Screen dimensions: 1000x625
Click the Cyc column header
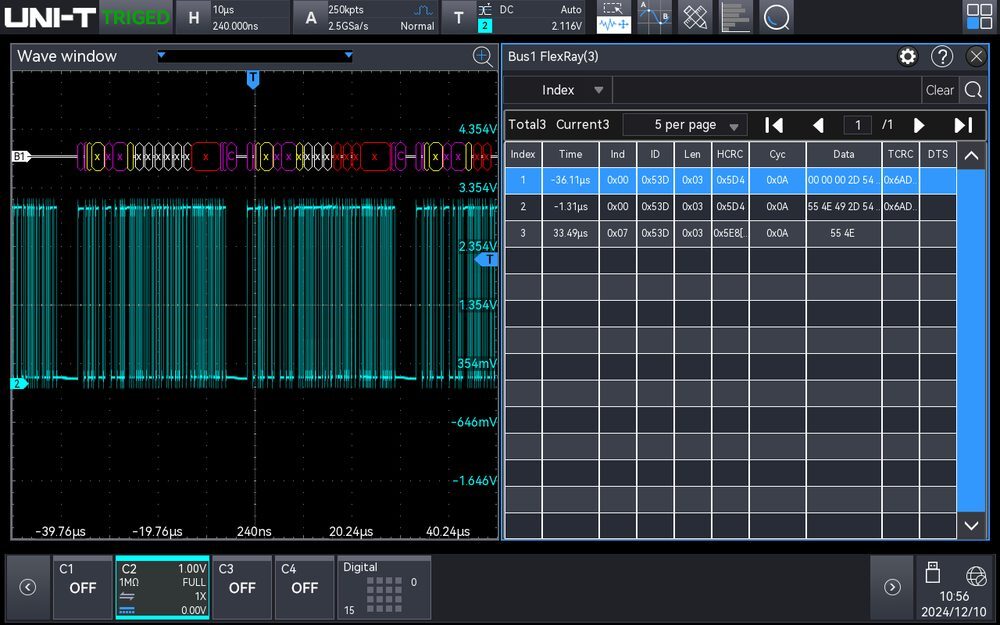coord(777,154)
